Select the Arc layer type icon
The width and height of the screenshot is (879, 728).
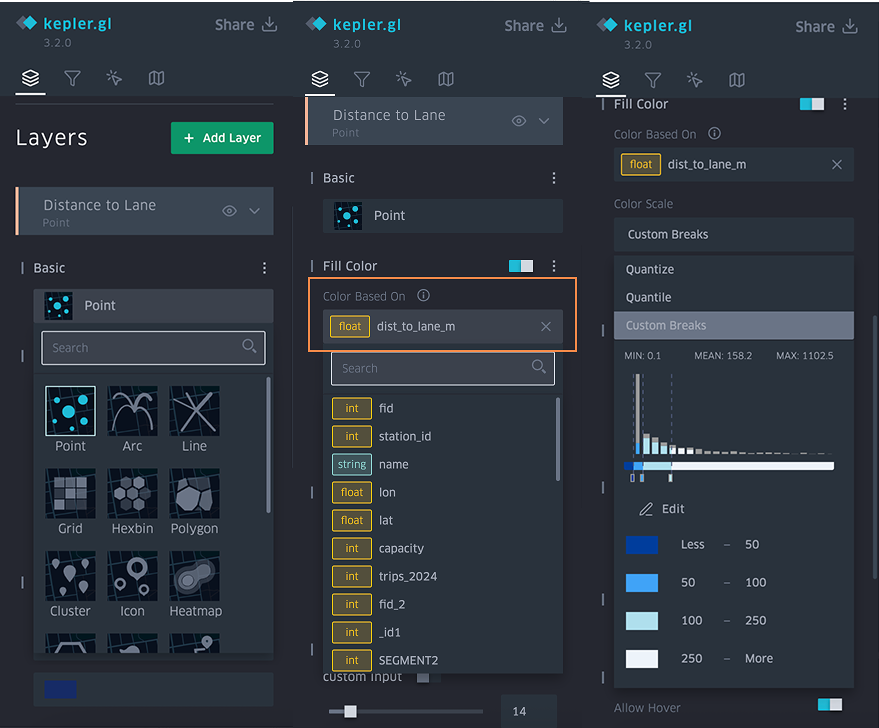[x=132, y=411]
